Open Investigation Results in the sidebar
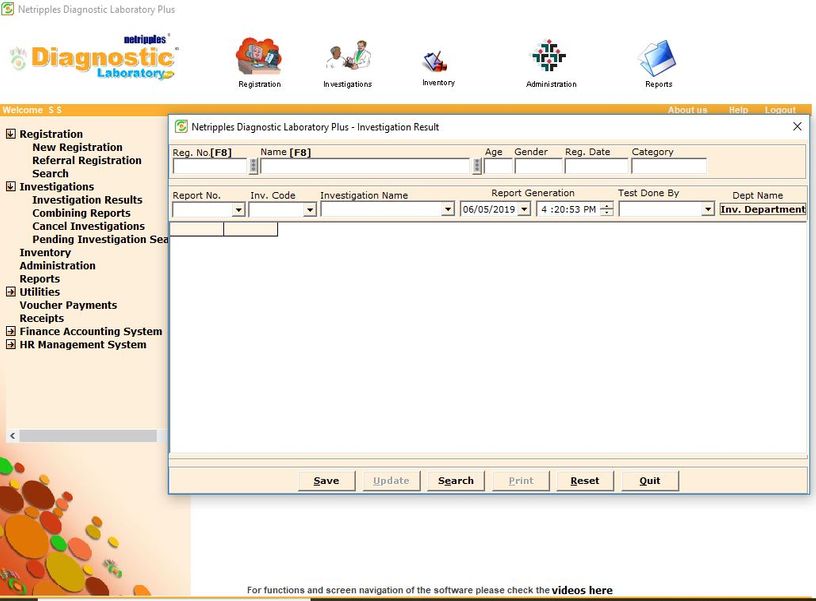Screen dimensions: 816x601 click(87, 200)
